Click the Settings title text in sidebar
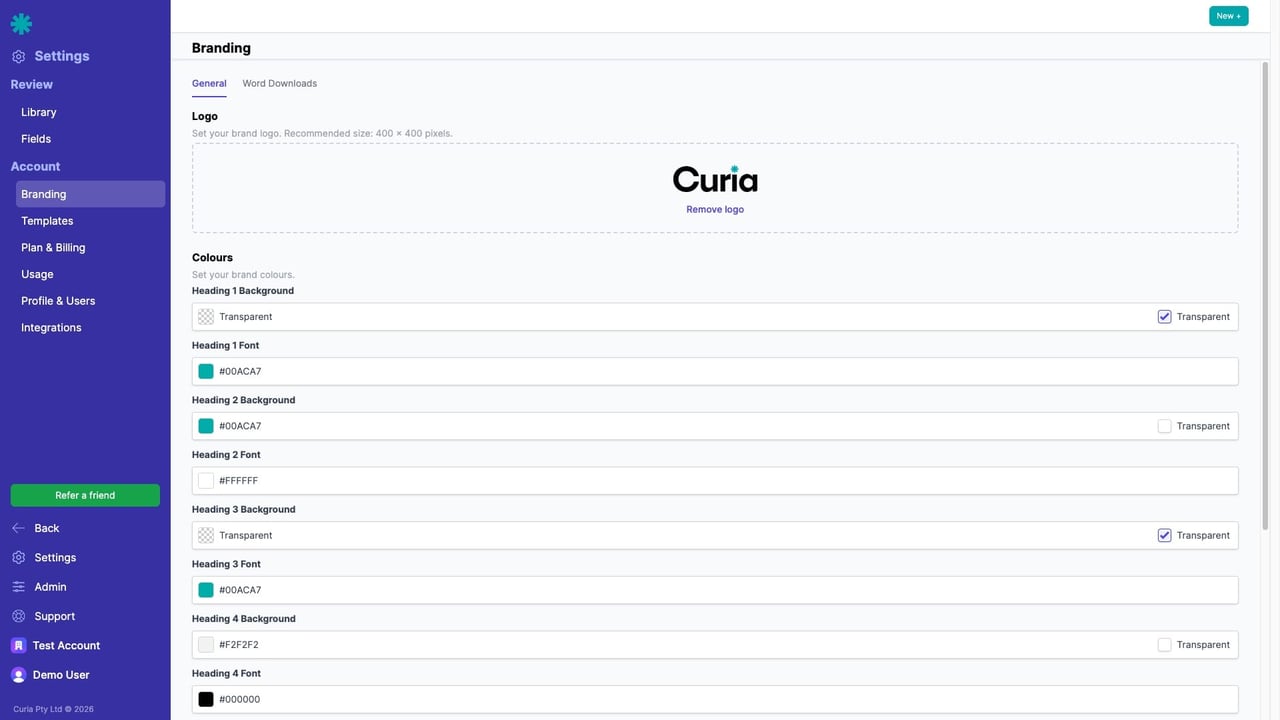This screenshot has width=1280, height=720. [x=62, y=57]
